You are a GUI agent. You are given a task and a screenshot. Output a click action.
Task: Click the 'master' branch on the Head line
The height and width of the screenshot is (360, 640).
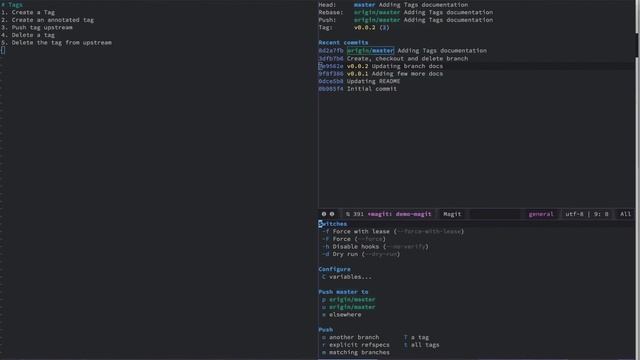[364, 5]
